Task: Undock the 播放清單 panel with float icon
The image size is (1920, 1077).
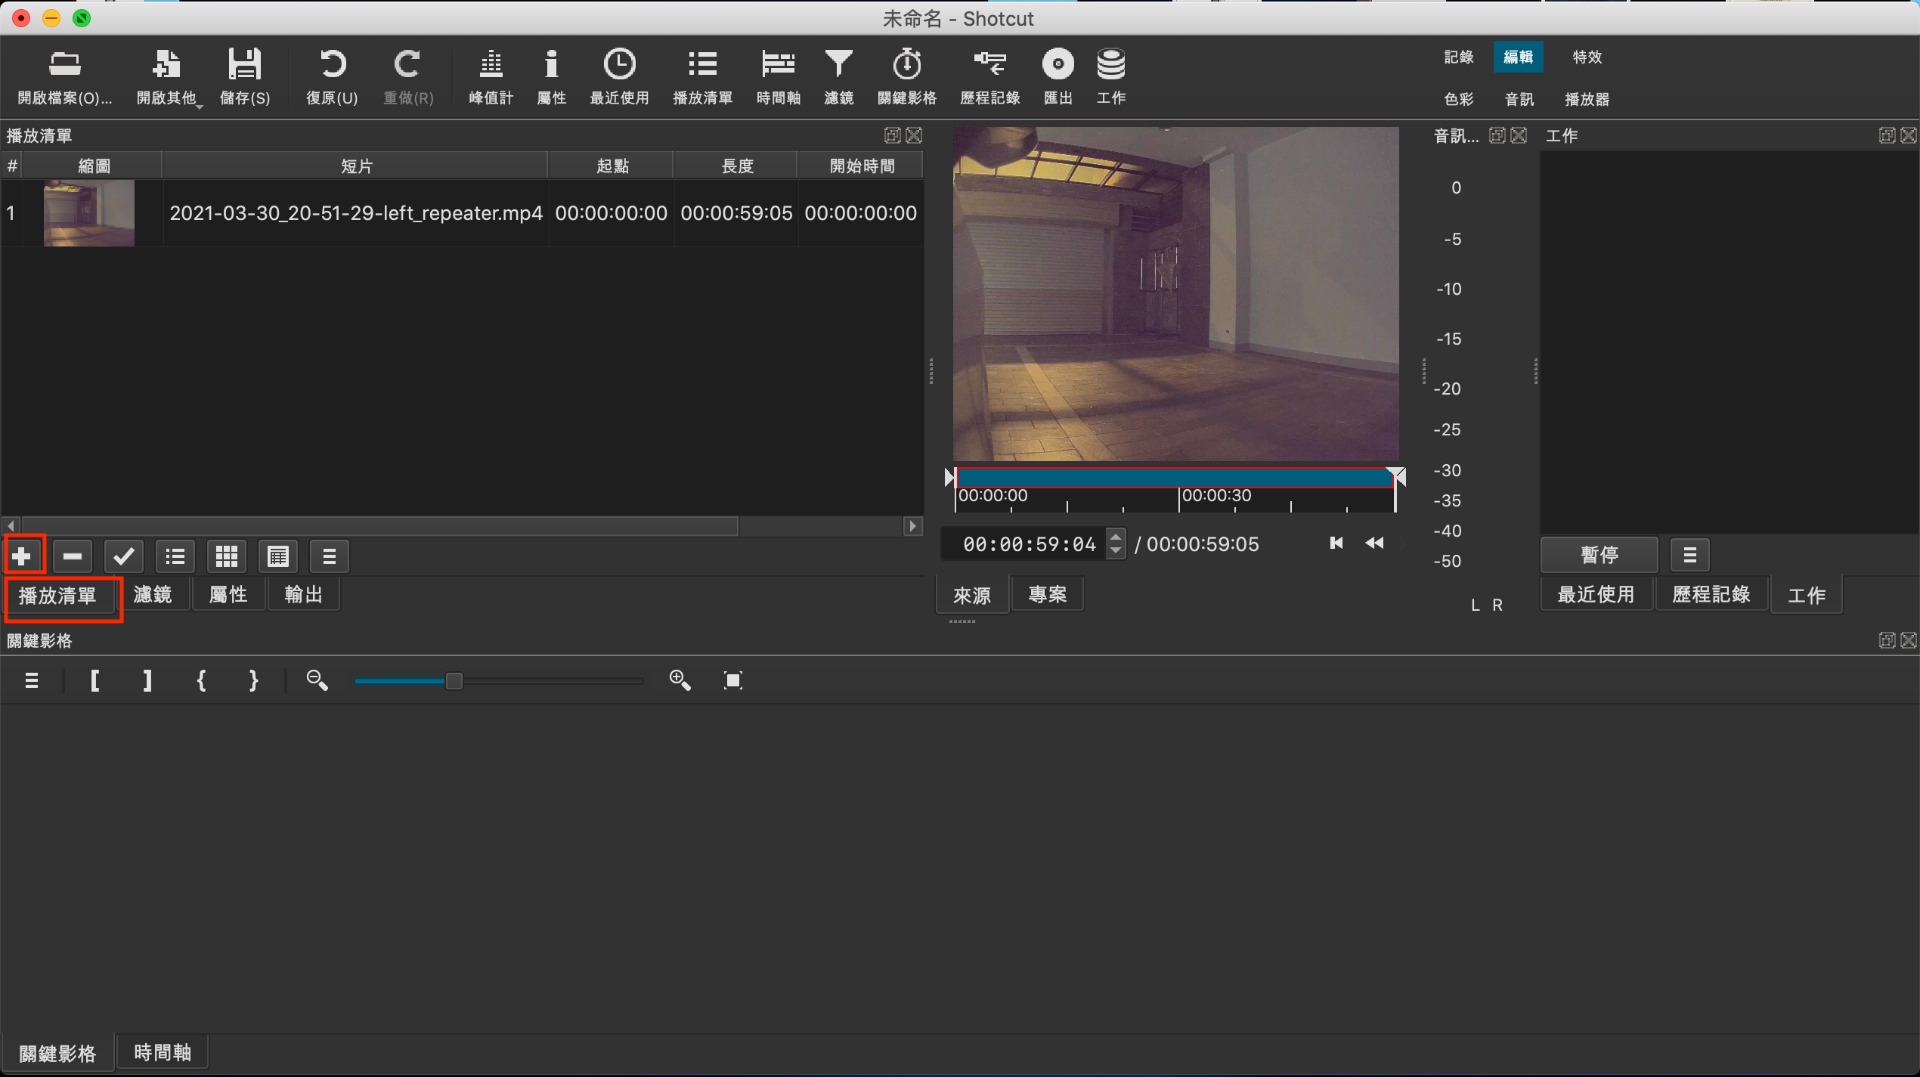Action: 892,135
